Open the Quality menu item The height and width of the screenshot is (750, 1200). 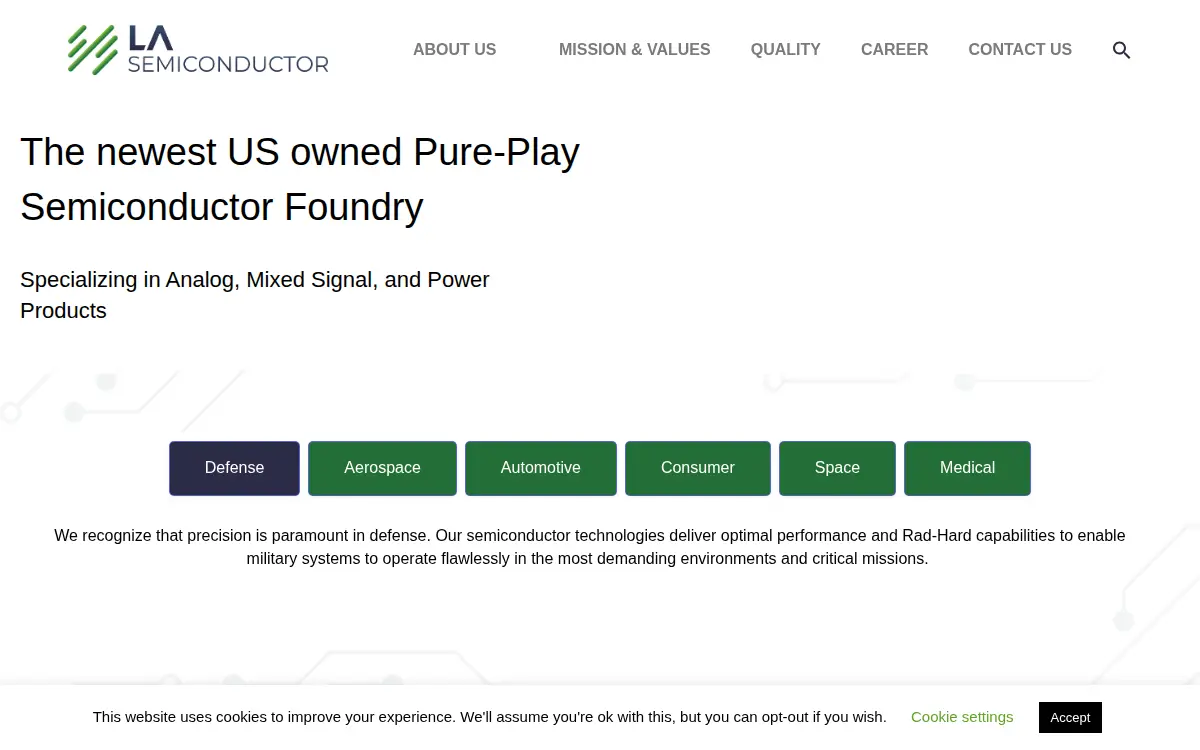785,49
